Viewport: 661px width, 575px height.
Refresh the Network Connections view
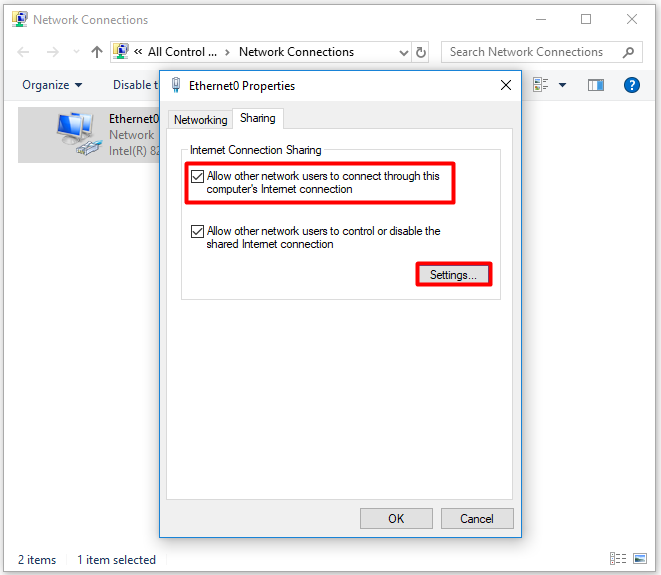pyautogui.click(x=421, y=53)
